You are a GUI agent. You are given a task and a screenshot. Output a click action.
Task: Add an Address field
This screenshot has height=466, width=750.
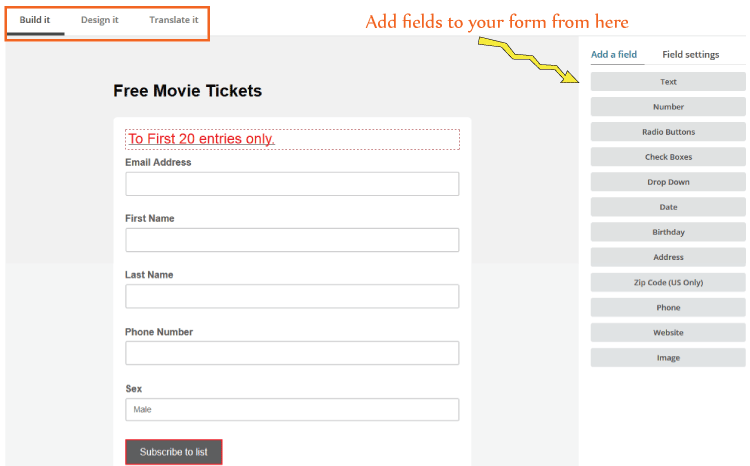coord(668,257)
